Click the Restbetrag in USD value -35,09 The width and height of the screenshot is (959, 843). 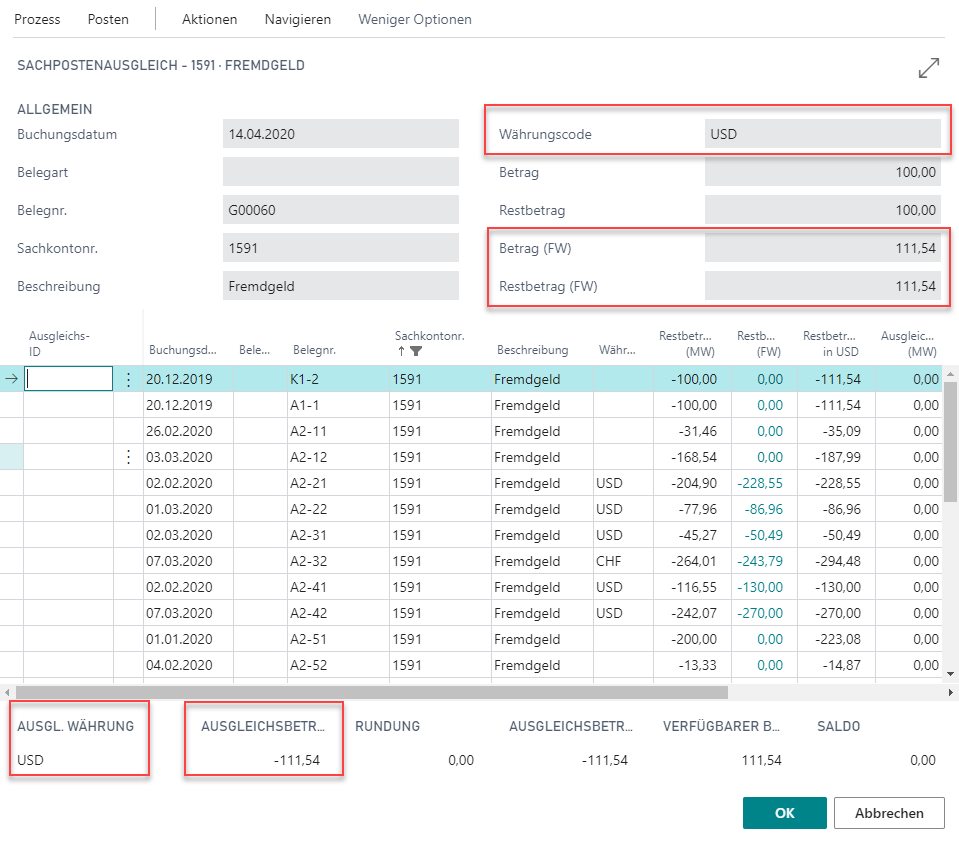842,431
